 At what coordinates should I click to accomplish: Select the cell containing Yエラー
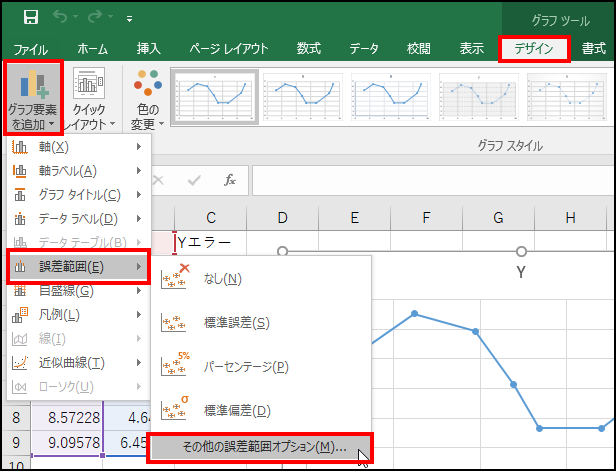211,242
